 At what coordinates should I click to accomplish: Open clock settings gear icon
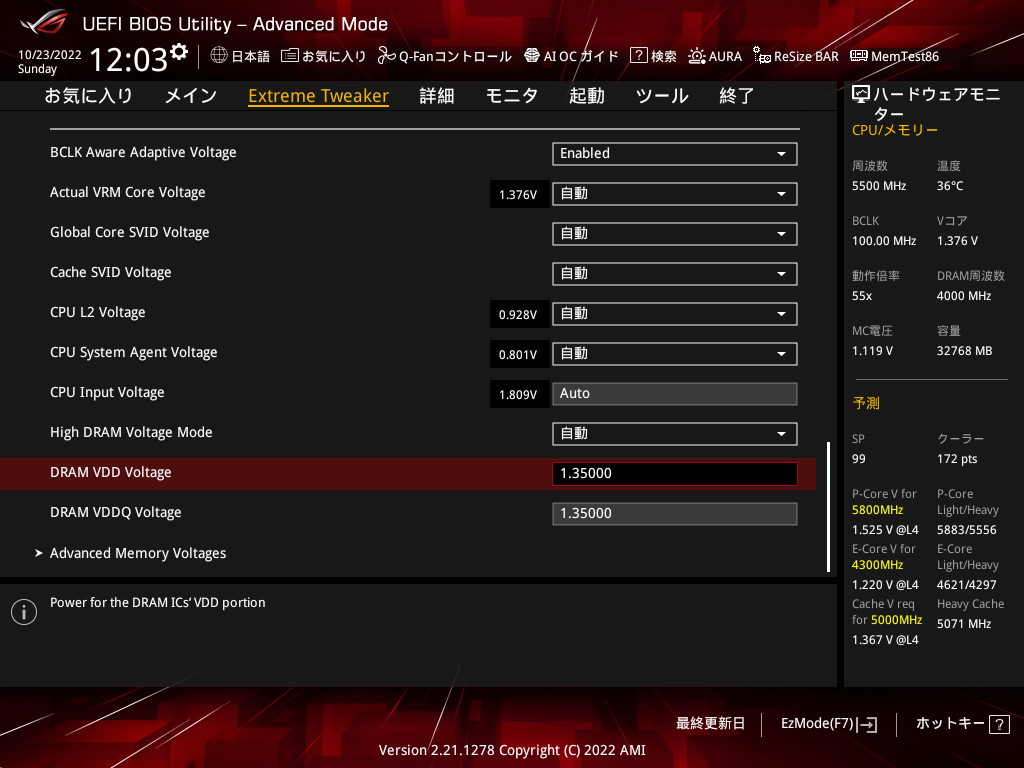coord(178,52)
